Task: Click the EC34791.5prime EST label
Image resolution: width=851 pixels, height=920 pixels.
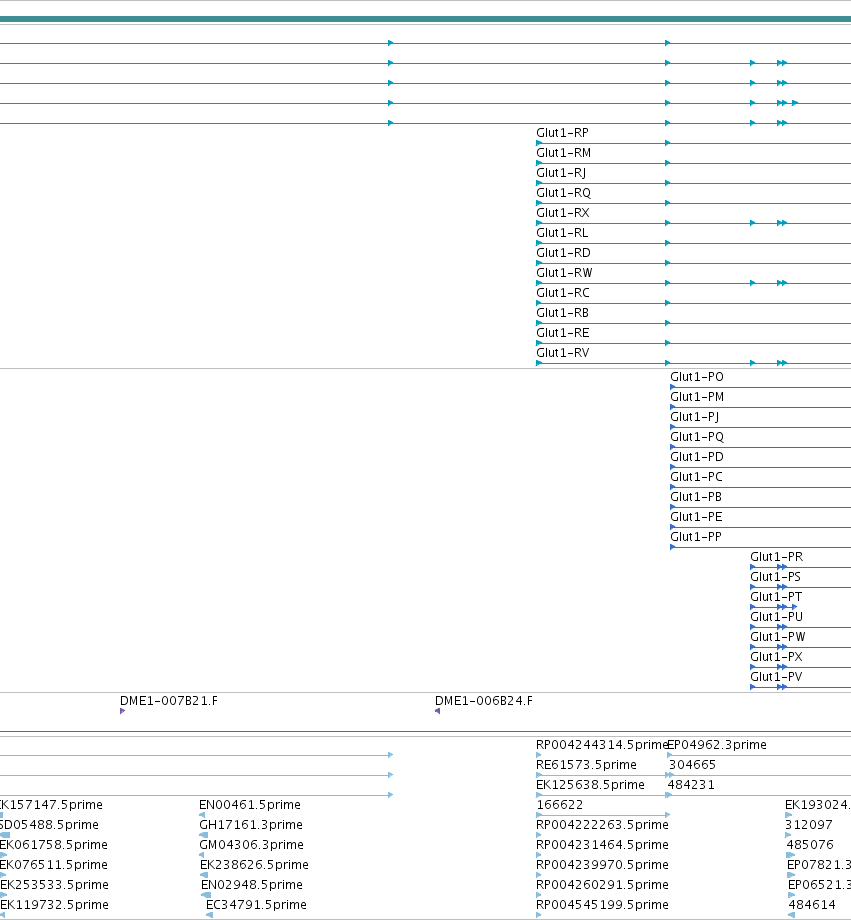Action: pos(256,904)
